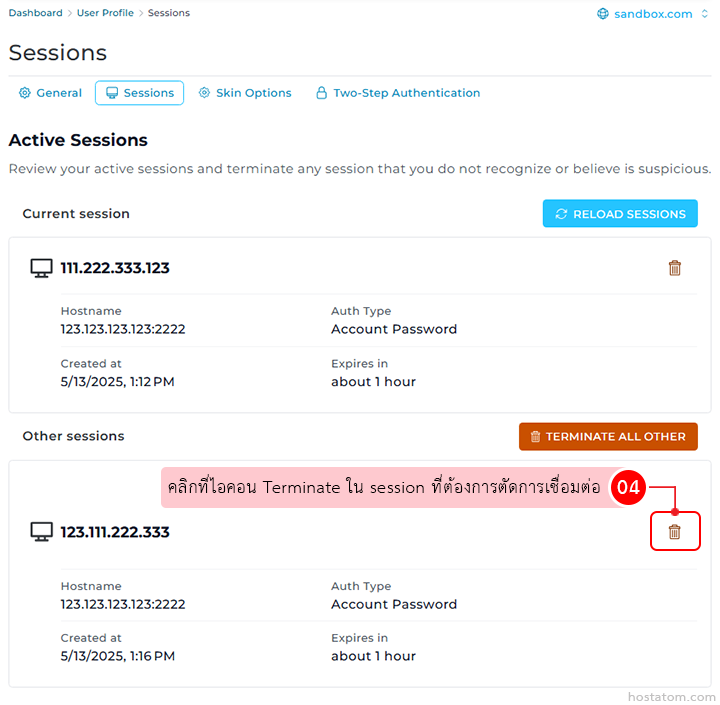
Task: Click trash icon for session 123.111.222.333
Action: [674, 532]
